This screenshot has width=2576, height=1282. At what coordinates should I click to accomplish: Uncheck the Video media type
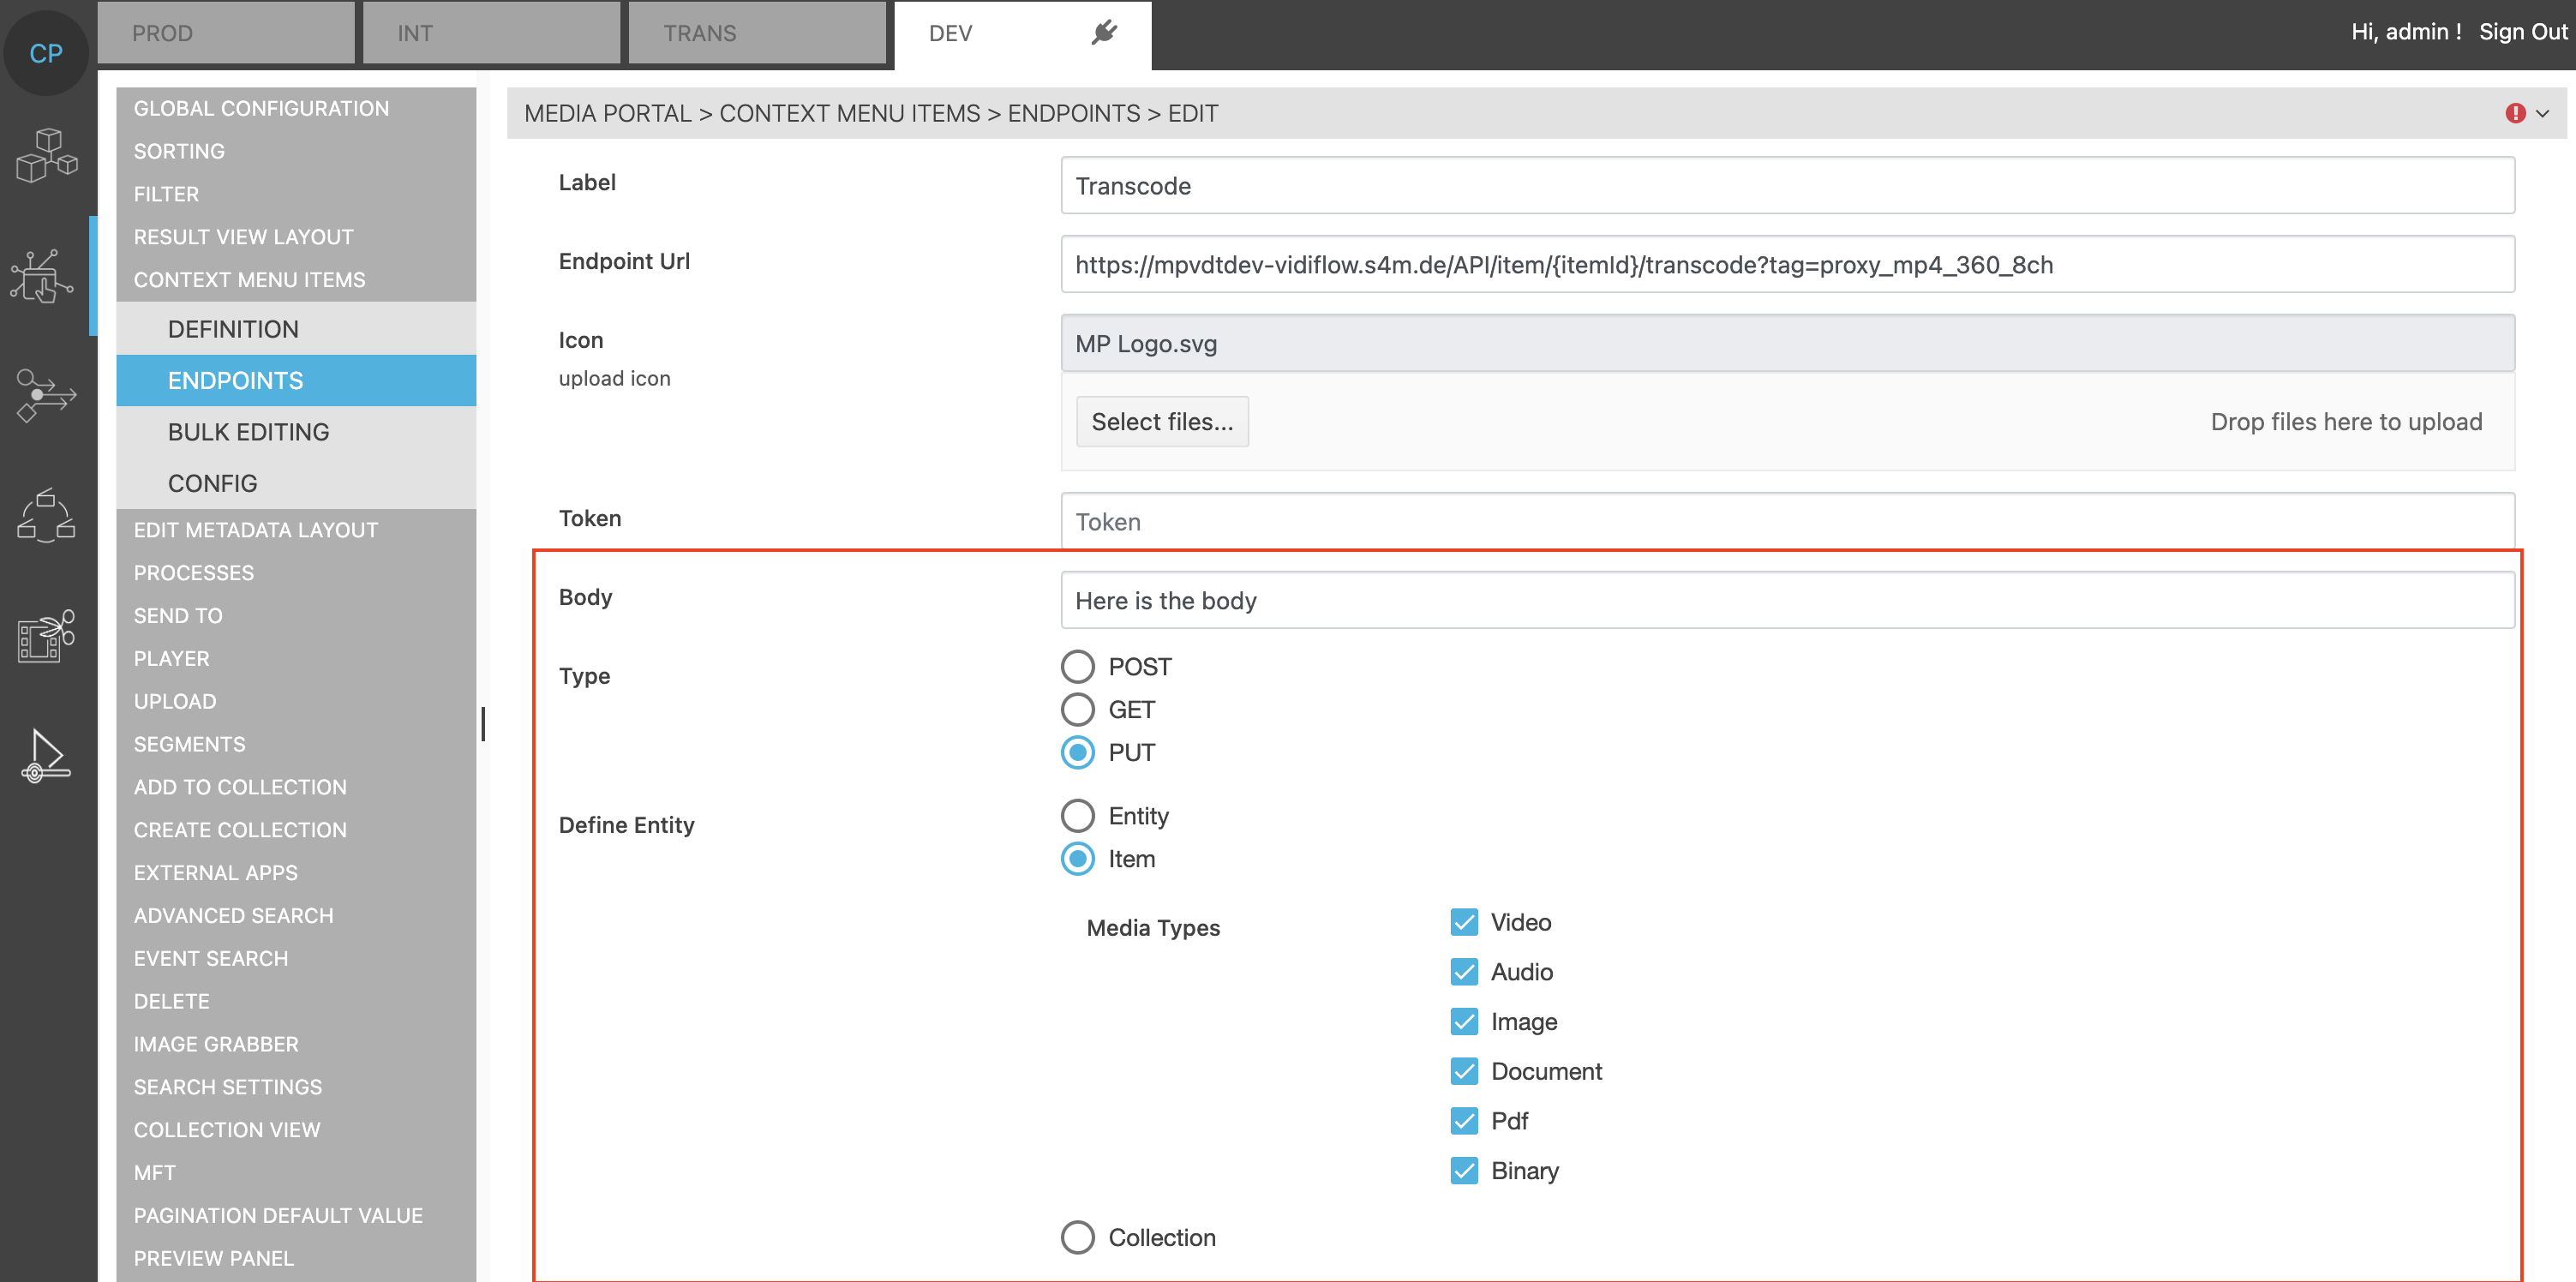click(1464, 922)
